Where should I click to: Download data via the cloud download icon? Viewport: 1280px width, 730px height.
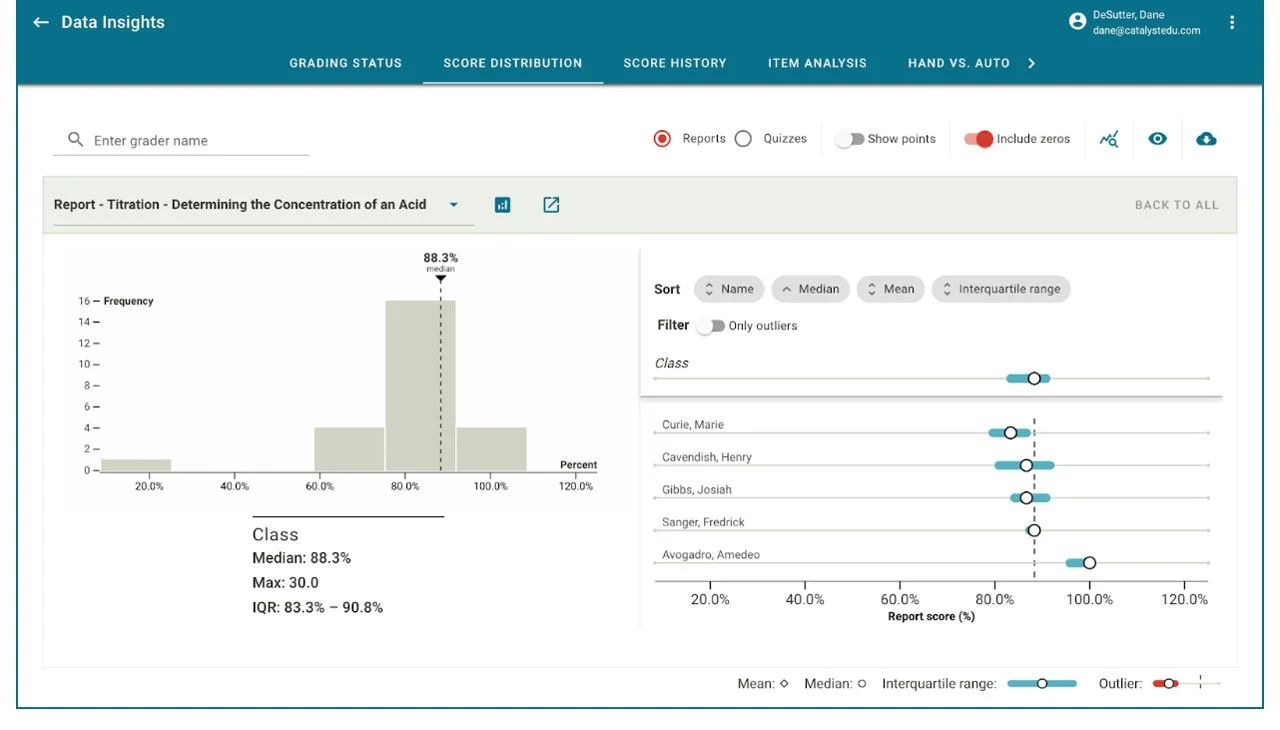(1206, 139)
